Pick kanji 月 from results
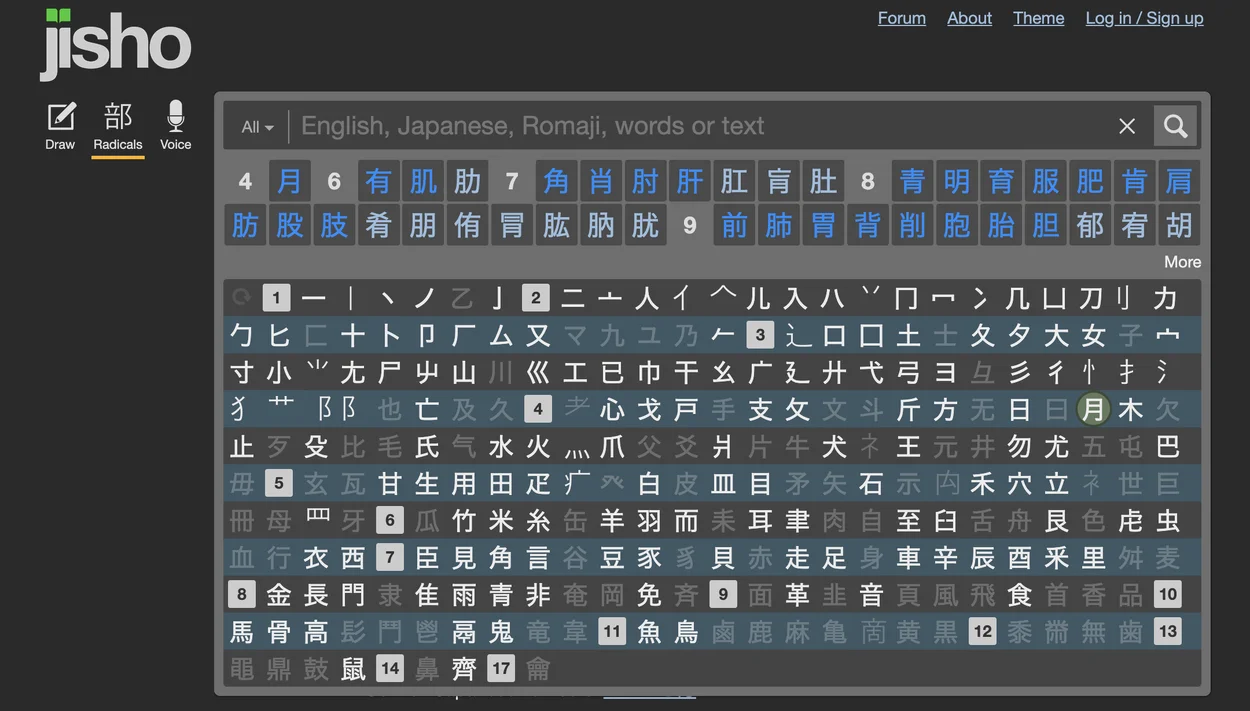1250x711 pixels. coord(290,181)
